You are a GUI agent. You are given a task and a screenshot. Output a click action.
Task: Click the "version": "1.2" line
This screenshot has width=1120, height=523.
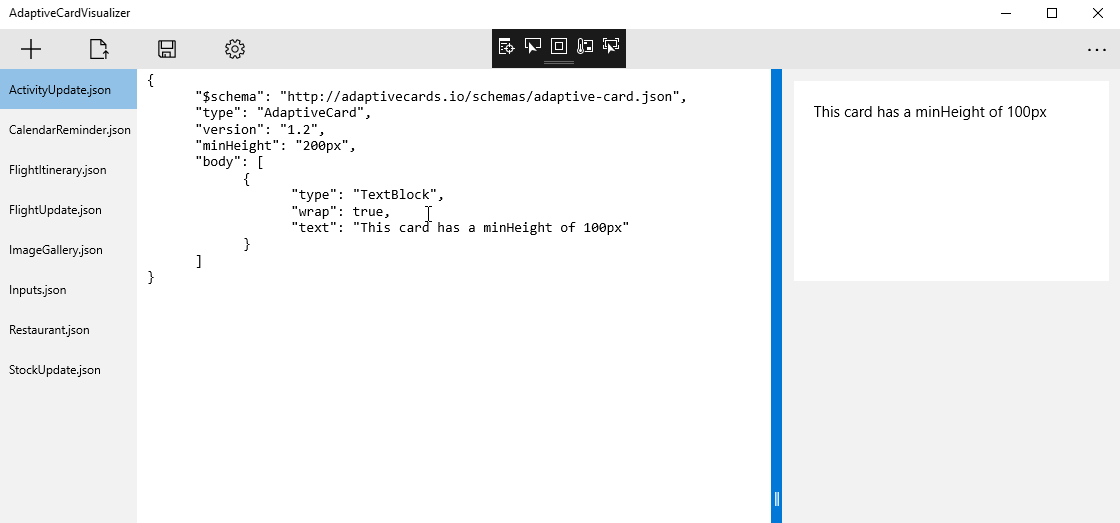260,129
